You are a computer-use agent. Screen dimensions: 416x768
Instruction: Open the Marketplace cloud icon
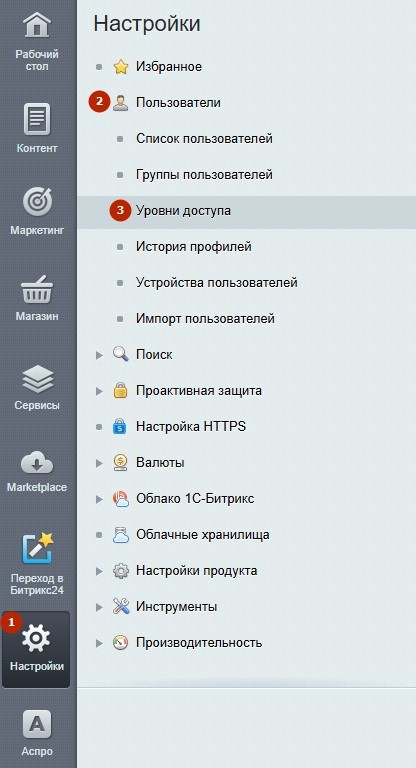pyautogui.click(x=37, y=463)
